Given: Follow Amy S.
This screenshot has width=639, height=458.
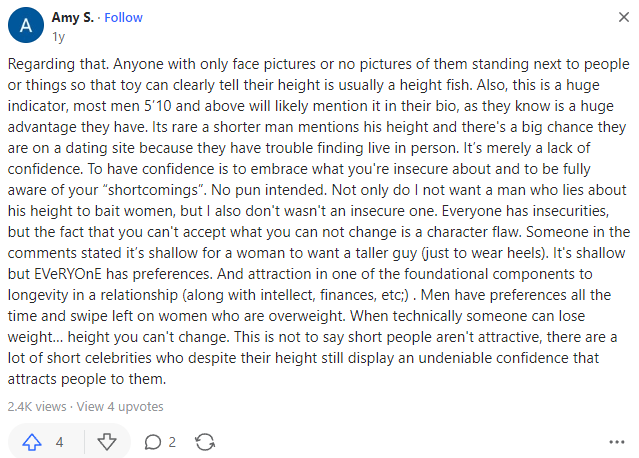Looking at the screenshot, I should [x=123, y=18].
